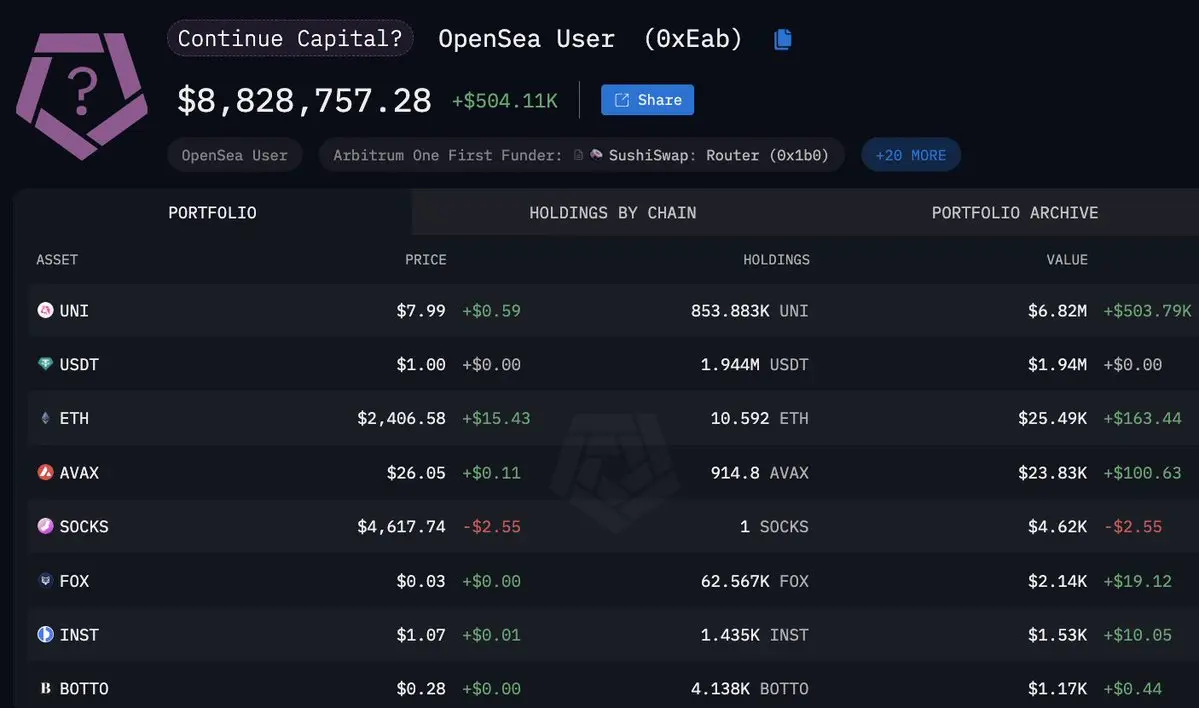Click the FOX token icon
The height and width of the screenshot is (708, 1199).
pos(46,580)
